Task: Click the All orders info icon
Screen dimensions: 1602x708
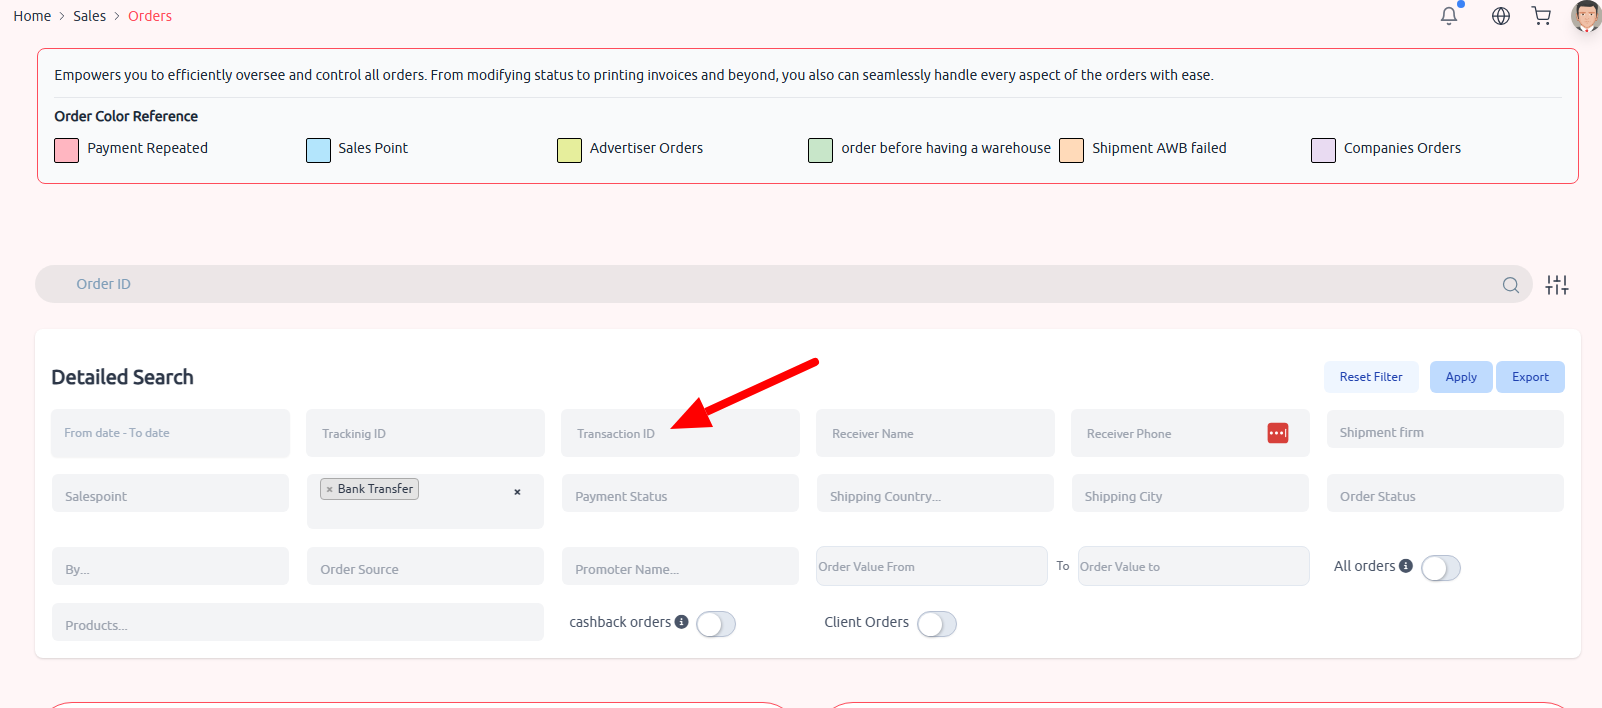Action: click(1406, 566)
